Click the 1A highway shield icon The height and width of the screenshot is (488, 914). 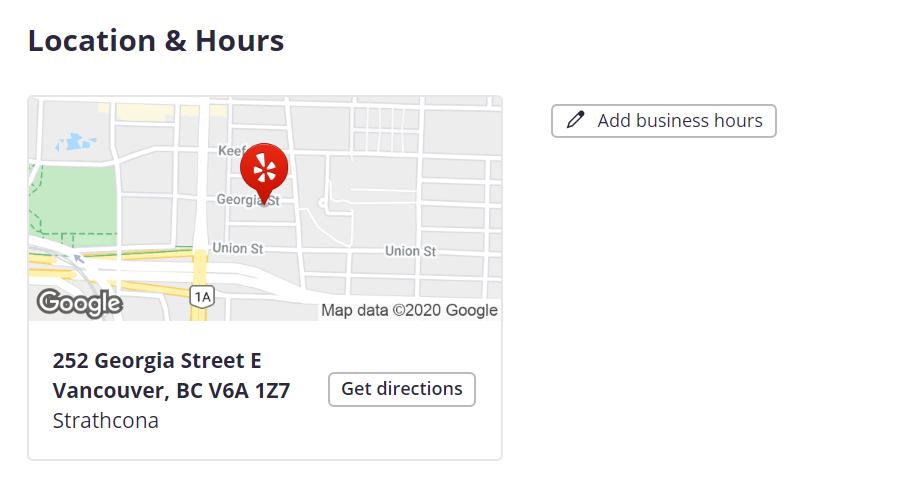click(203, 295)
